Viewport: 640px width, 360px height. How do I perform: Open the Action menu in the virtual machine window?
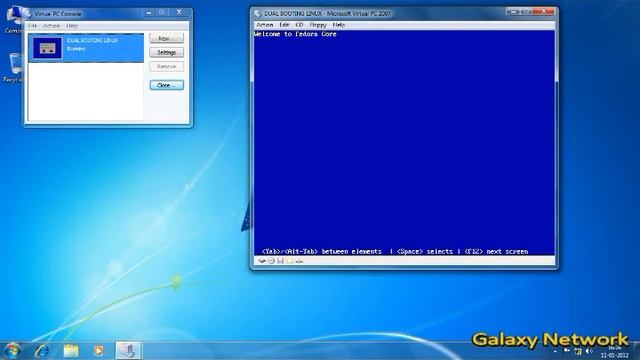(264, 25)
